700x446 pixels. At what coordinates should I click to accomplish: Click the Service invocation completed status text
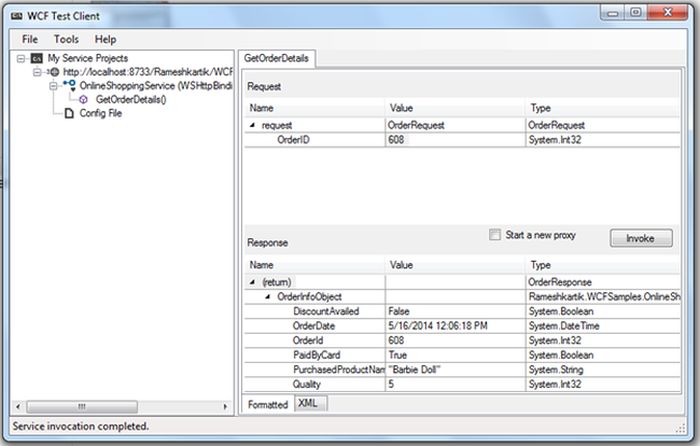(x=80, y=426)
